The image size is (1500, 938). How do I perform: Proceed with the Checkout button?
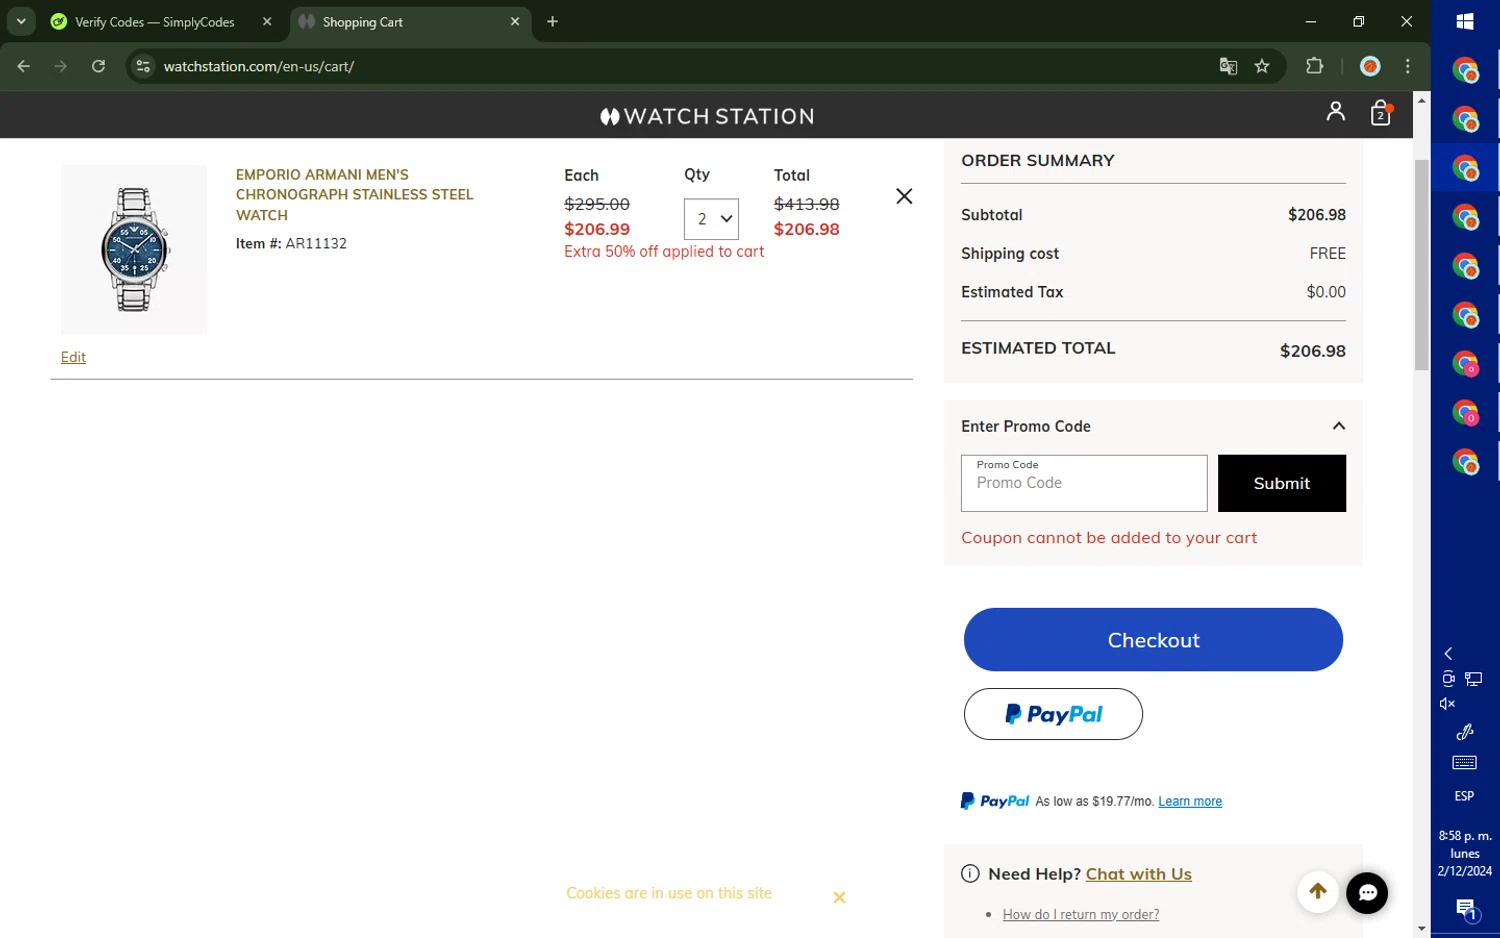coord(1153,640)
